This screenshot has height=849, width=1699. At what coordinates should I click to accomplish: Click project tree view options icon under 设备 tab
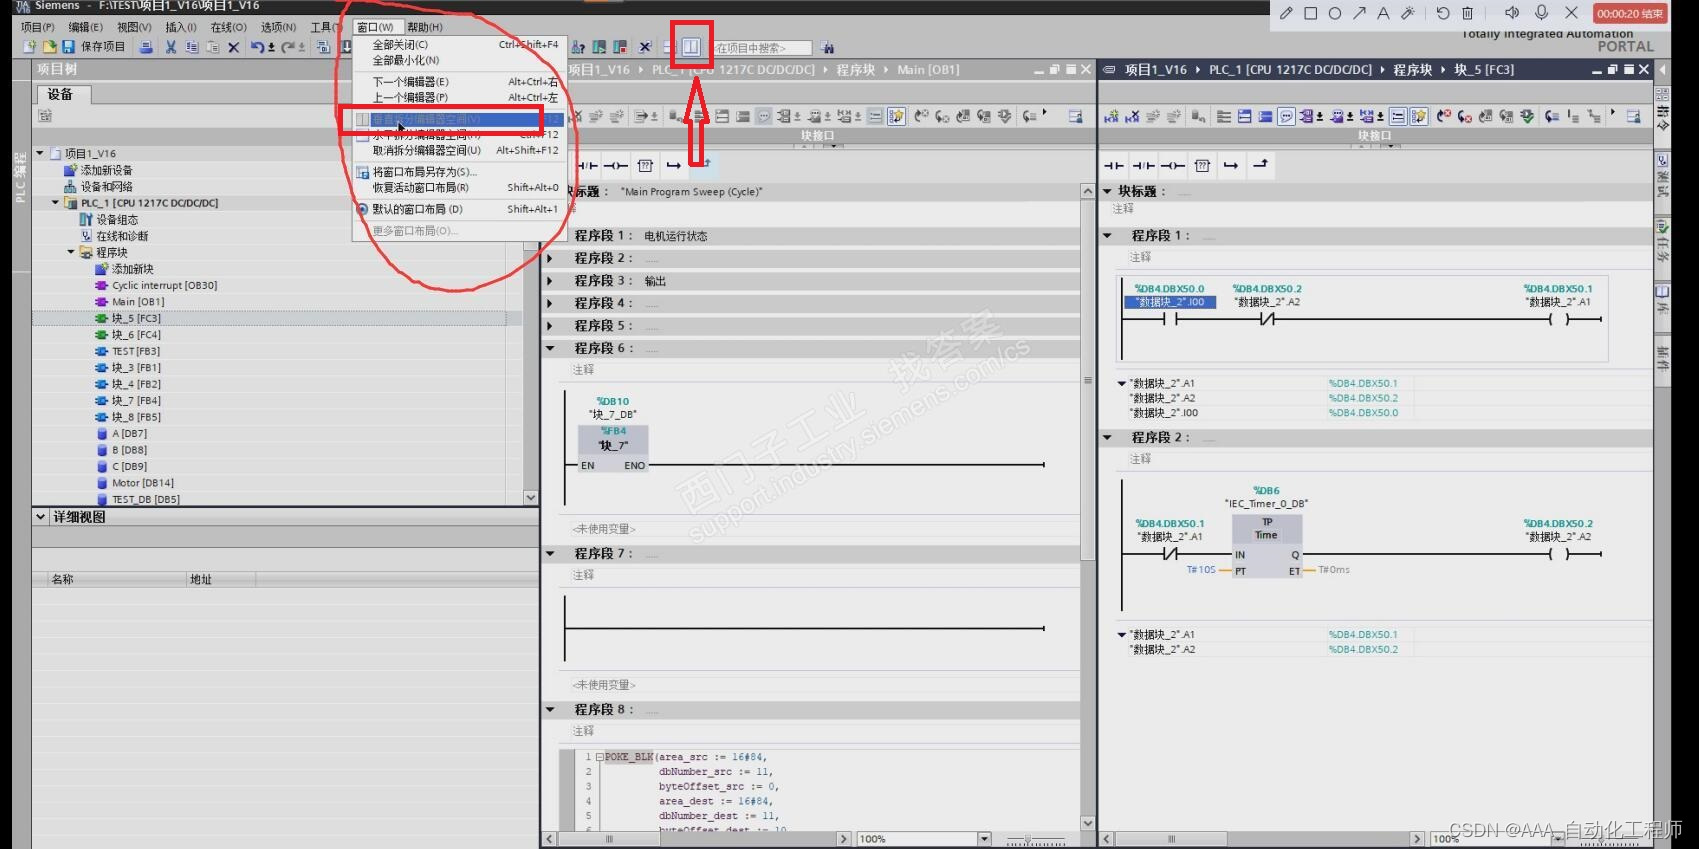pos(46,116)
